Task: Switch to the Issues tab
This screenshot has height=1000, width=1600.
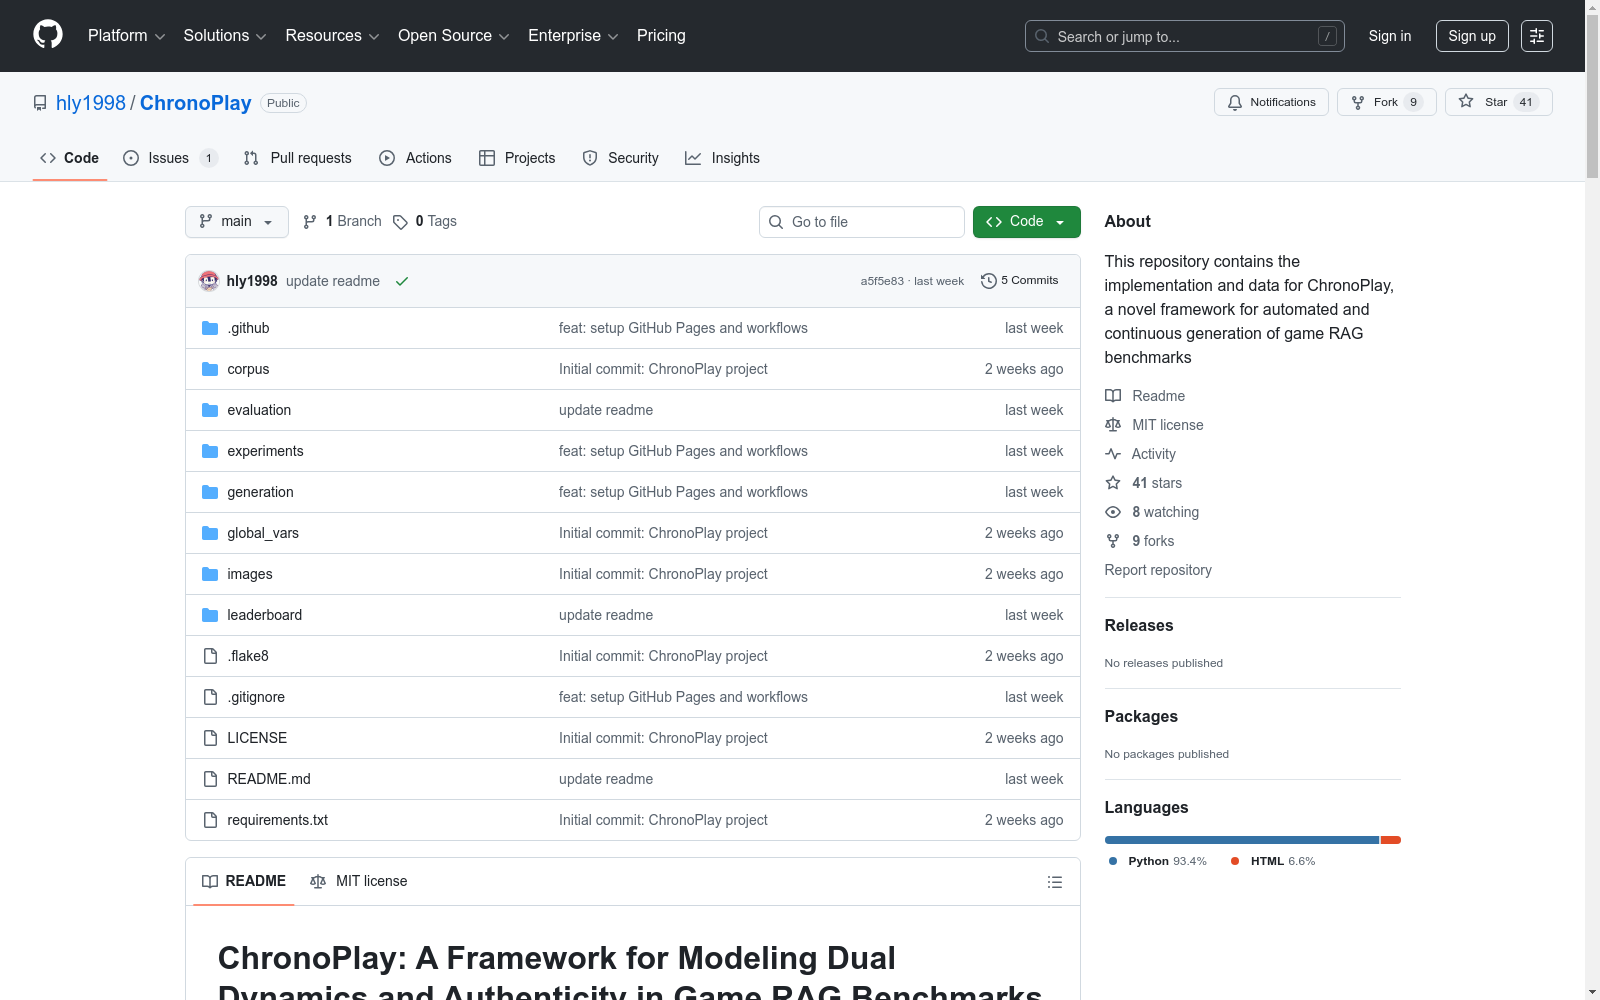Action: coord(170,158)
